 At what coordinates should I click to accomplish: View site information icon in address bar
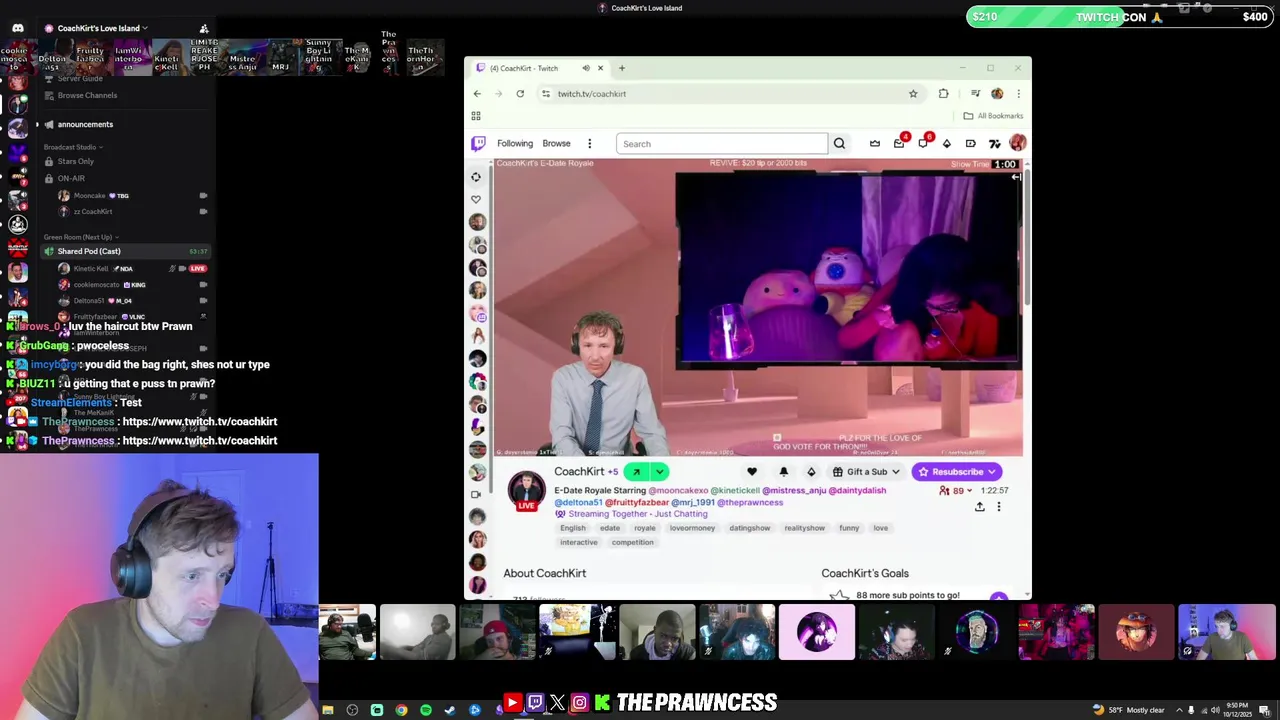click(546, 94)
